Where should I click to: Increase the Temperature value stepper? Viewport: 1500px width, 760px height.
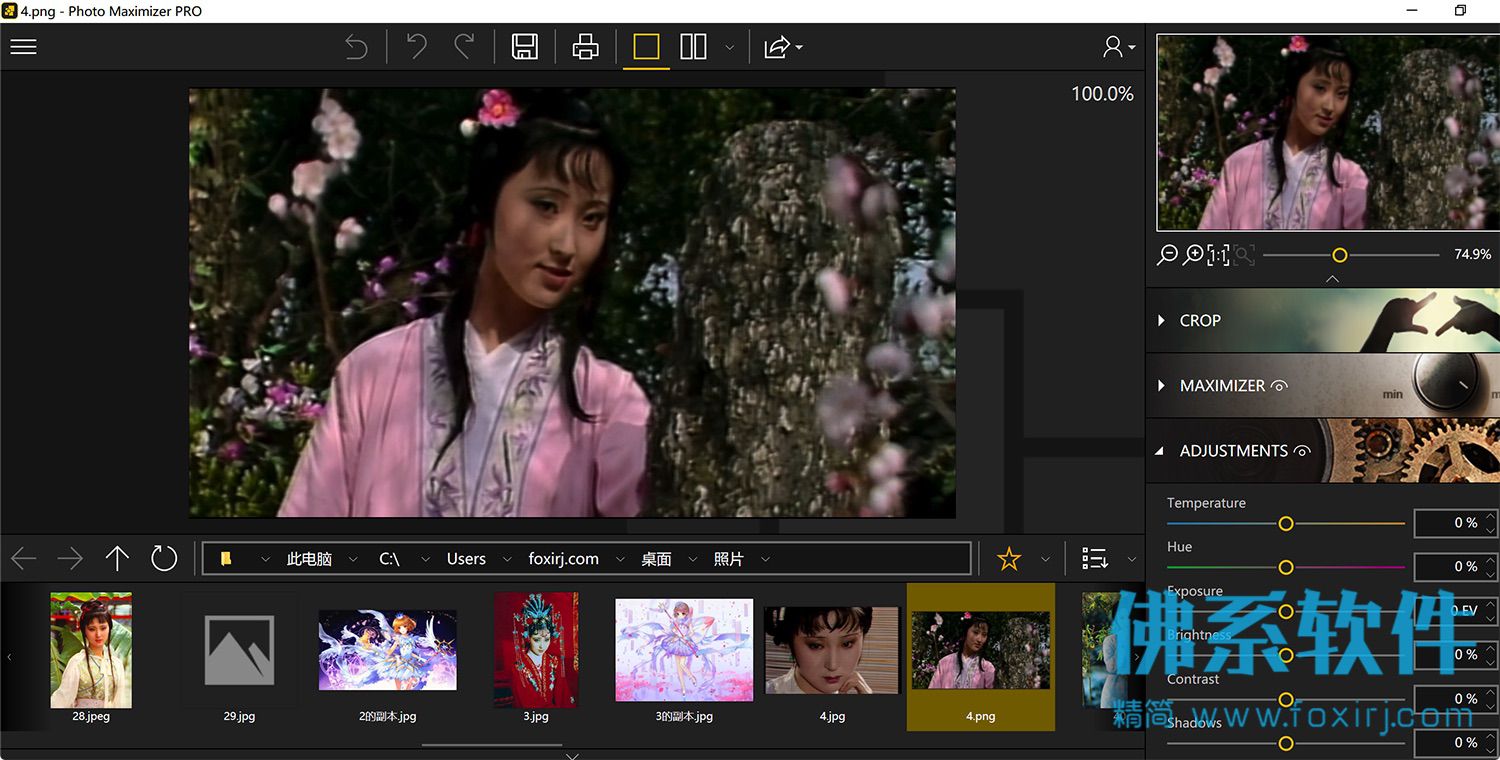1491,516
